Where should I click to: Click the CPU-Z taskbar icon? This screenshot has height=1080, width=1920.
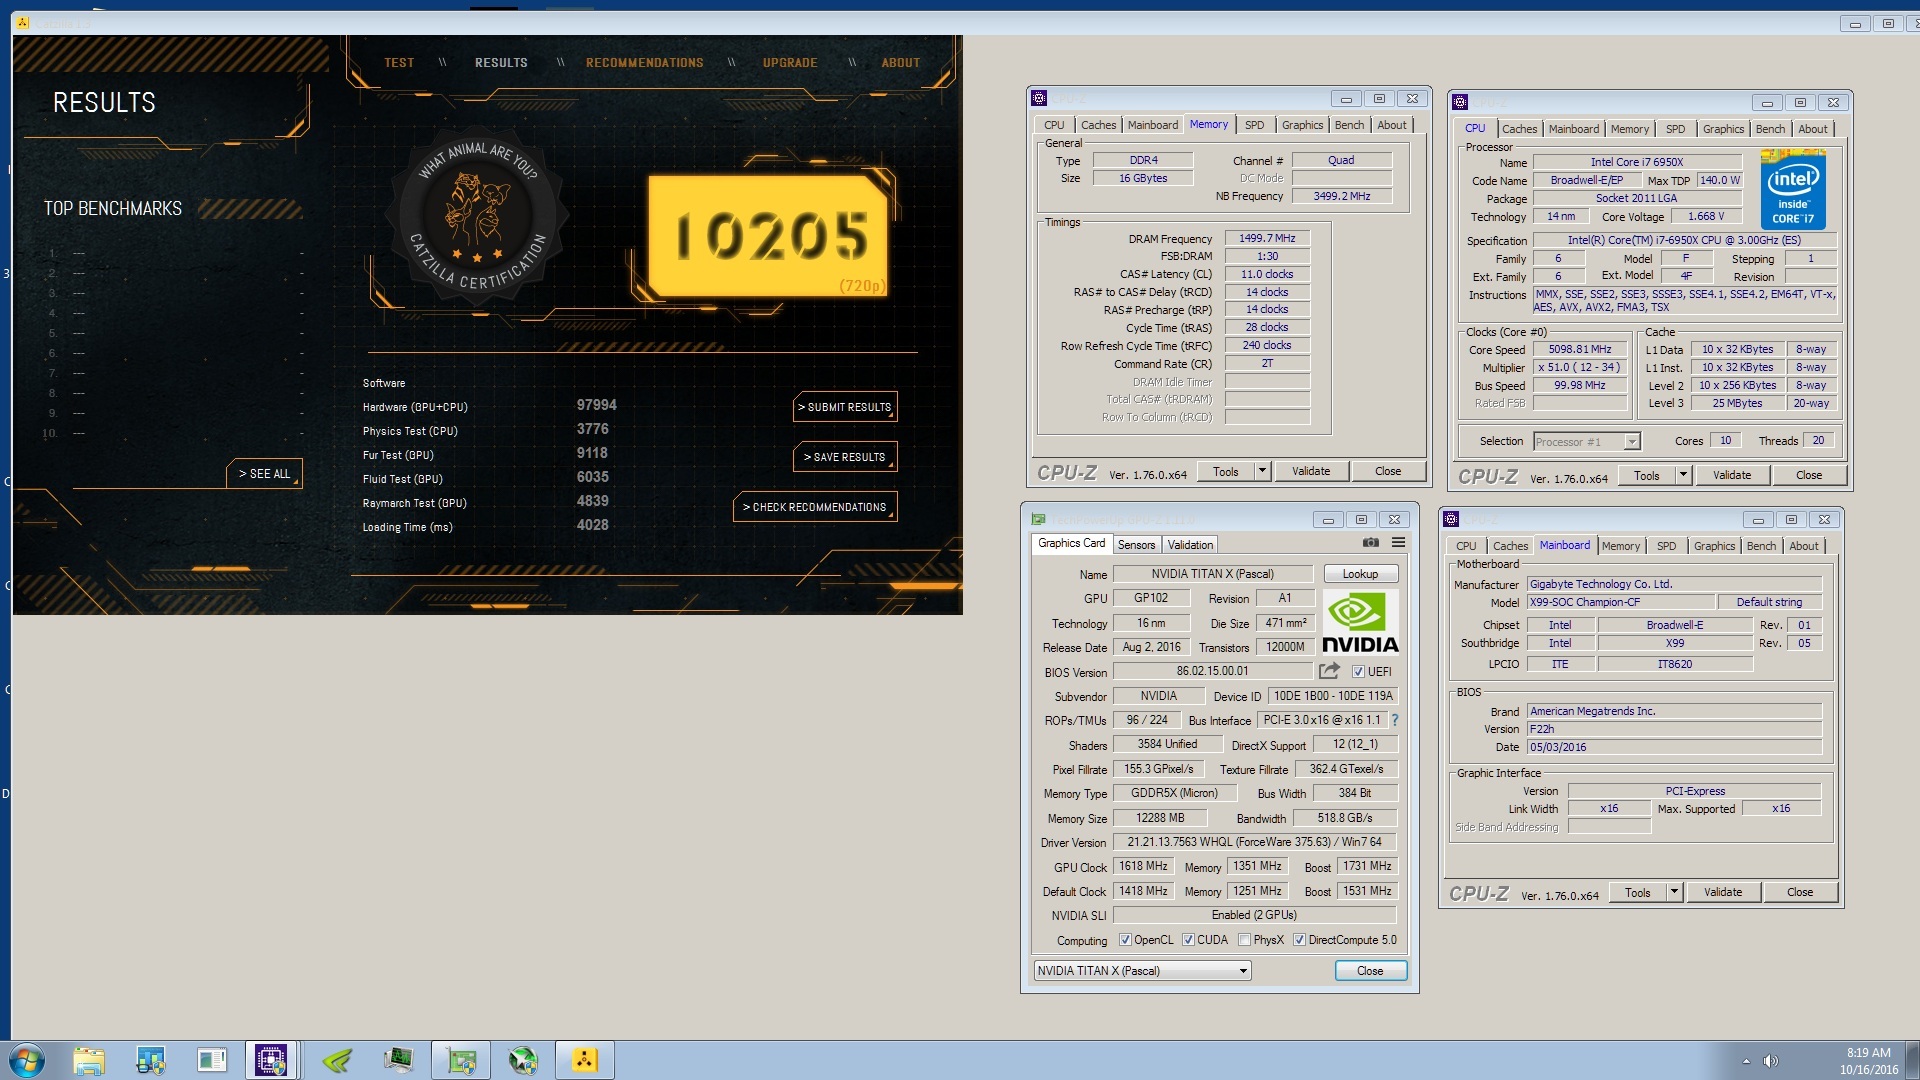(x=271, y=1060)
